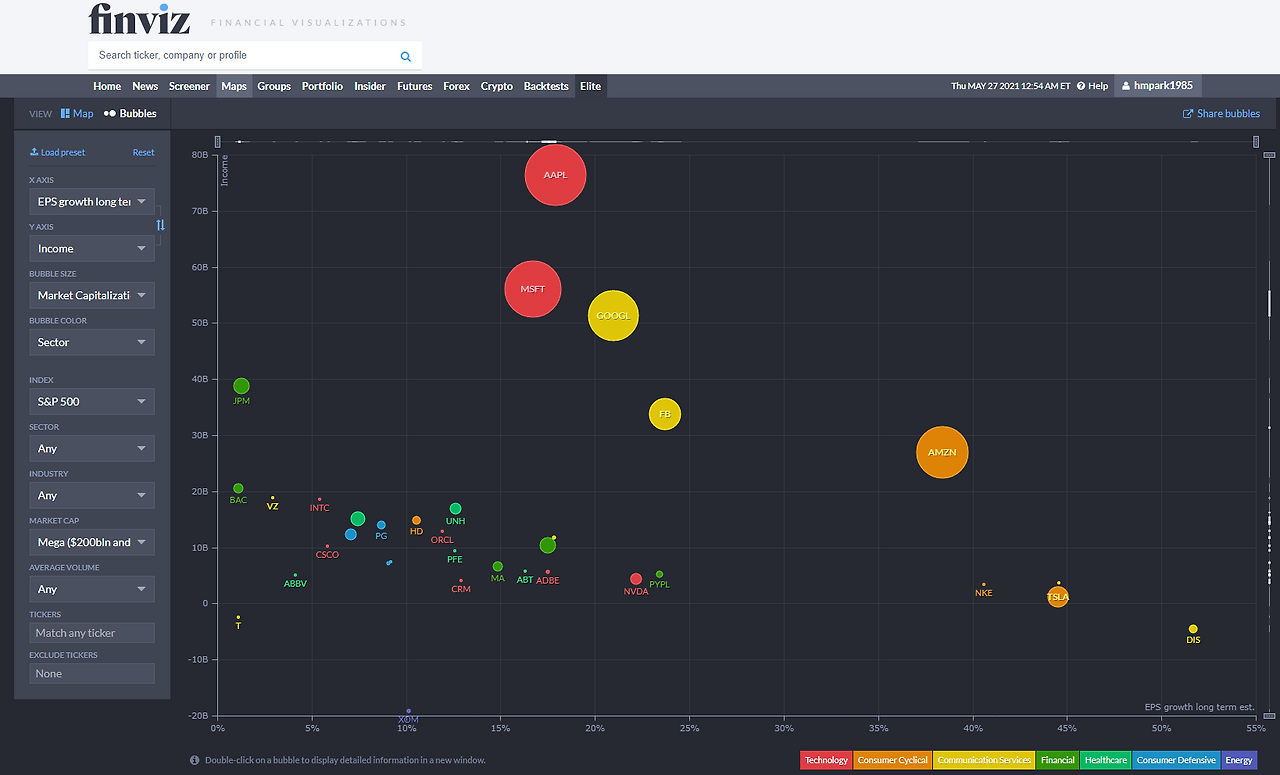Click the Share bubbles icon
This screenshot has height=775, width=1280.
[x=1188, y=113]
